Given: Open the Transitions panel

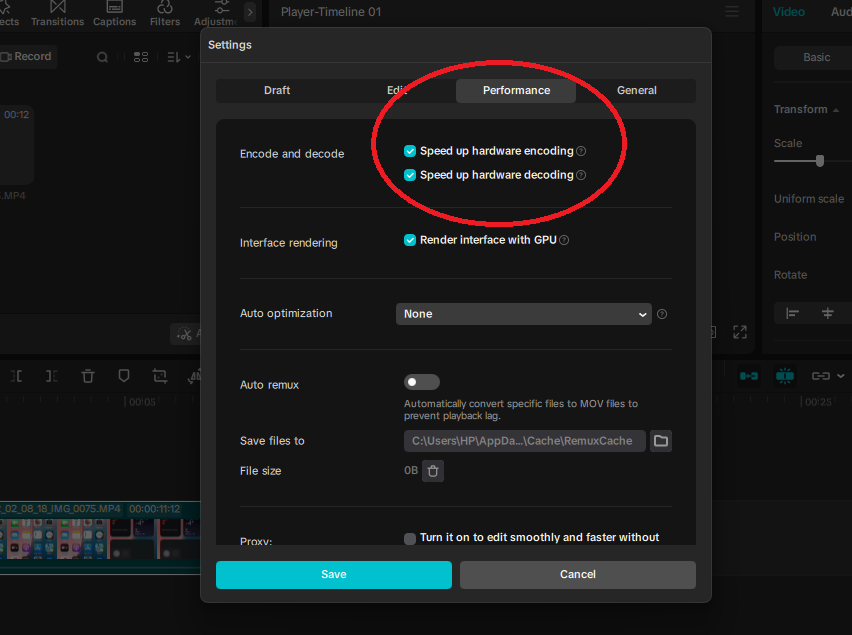Looking at the screenshot, I should click(57, 14).
